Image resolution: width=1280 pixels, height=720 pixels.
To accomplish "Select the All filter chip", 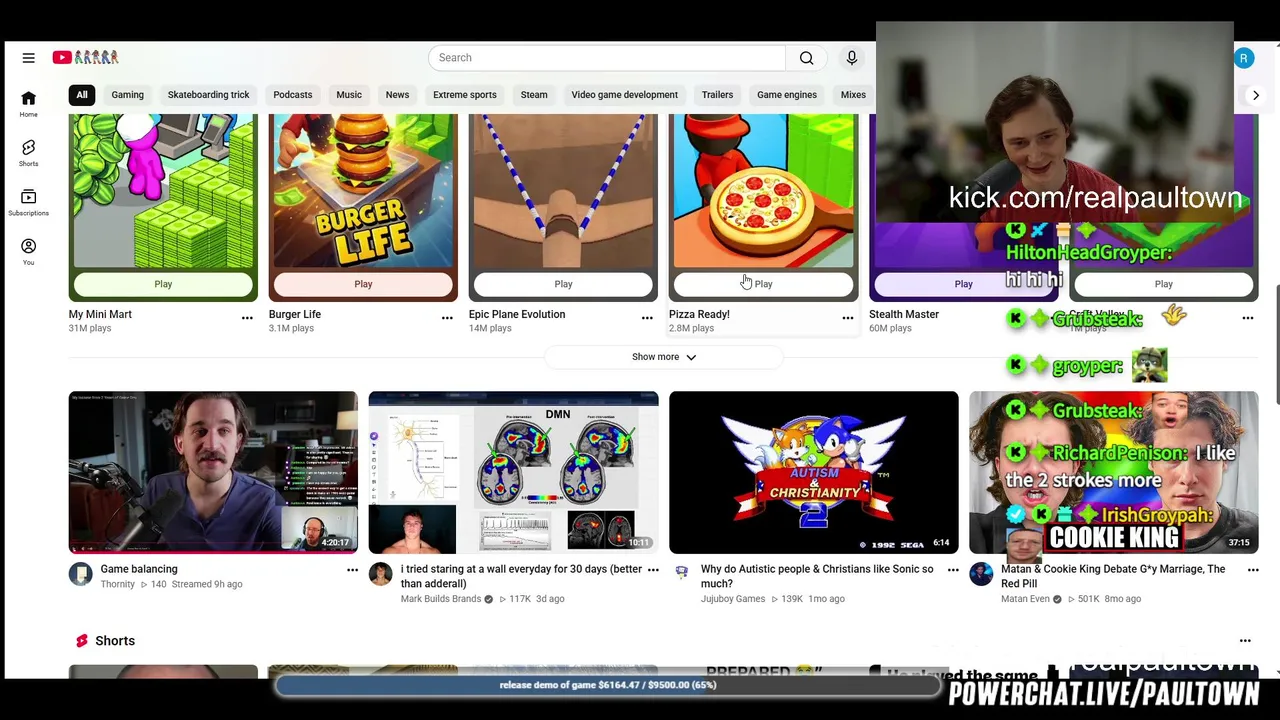I will point(82,95).
